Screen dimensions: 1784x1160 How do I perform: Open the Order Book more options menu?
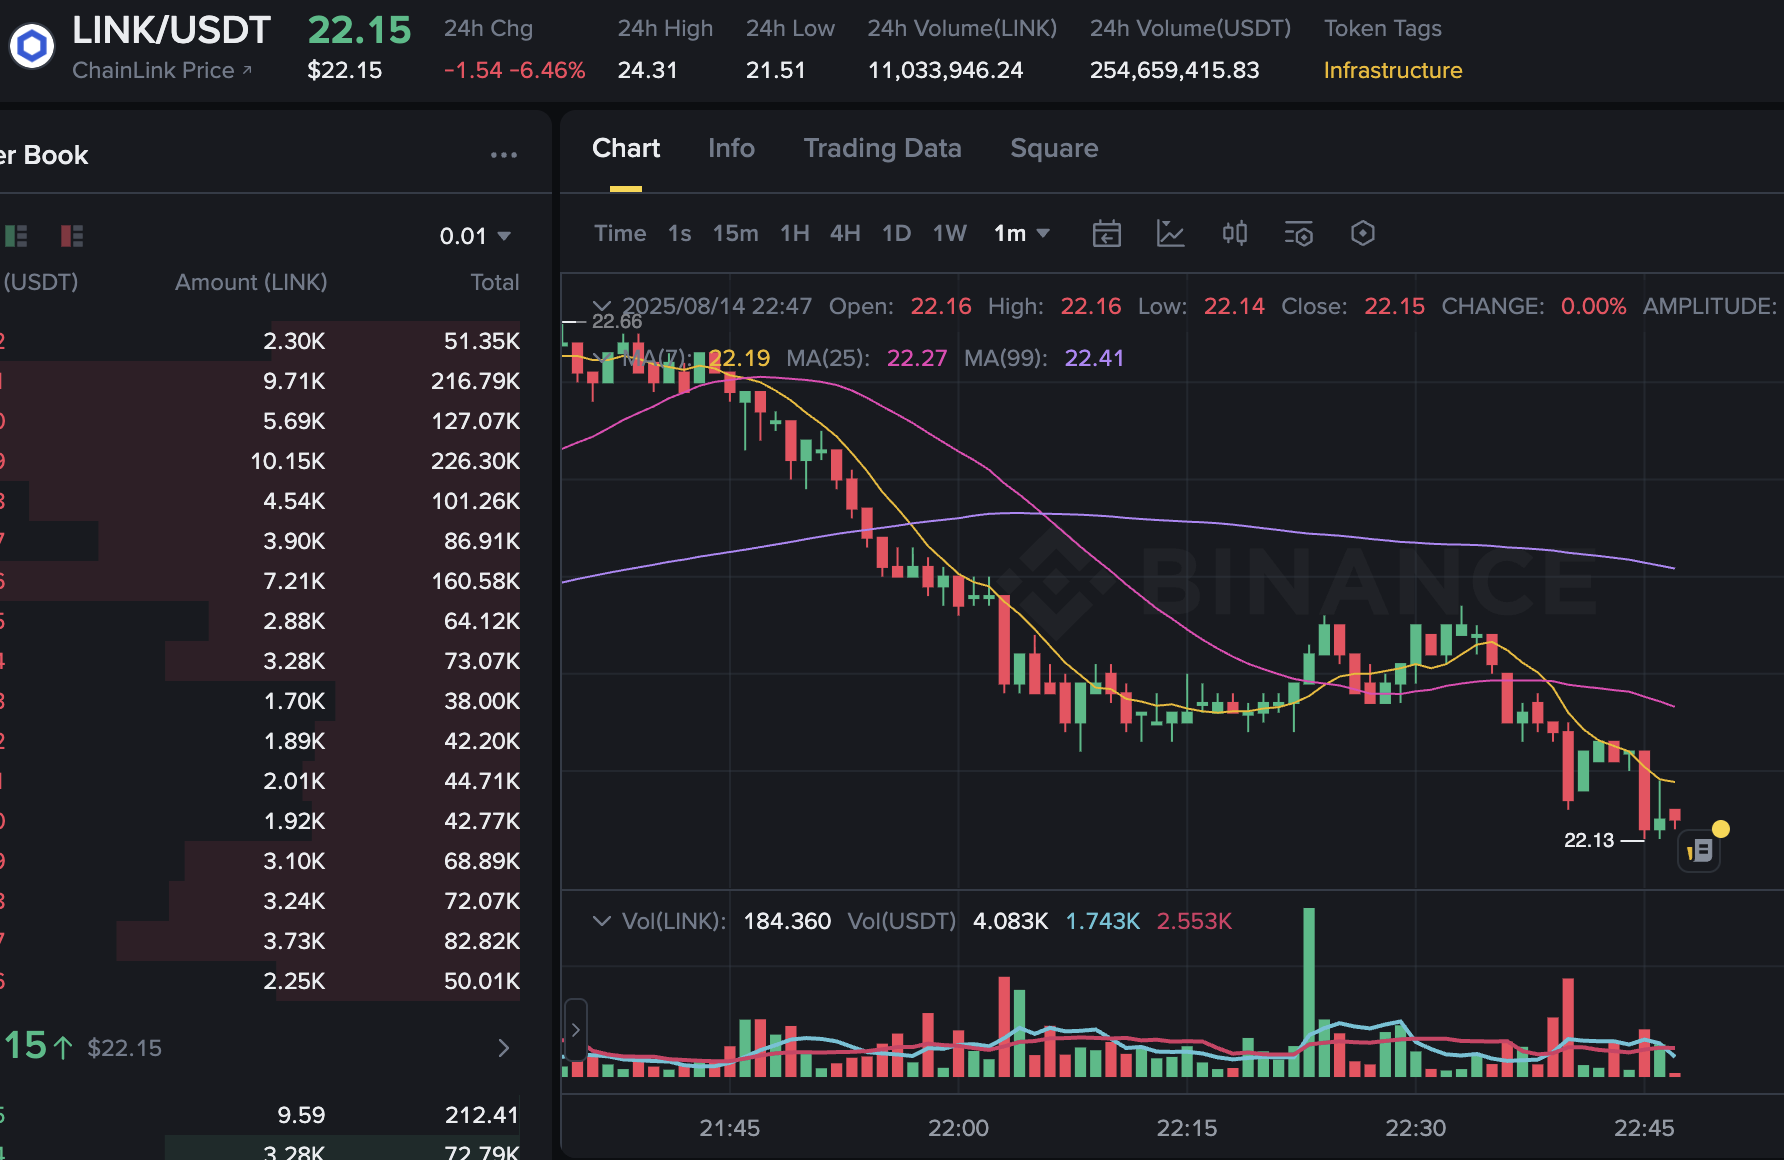(504, 155)
